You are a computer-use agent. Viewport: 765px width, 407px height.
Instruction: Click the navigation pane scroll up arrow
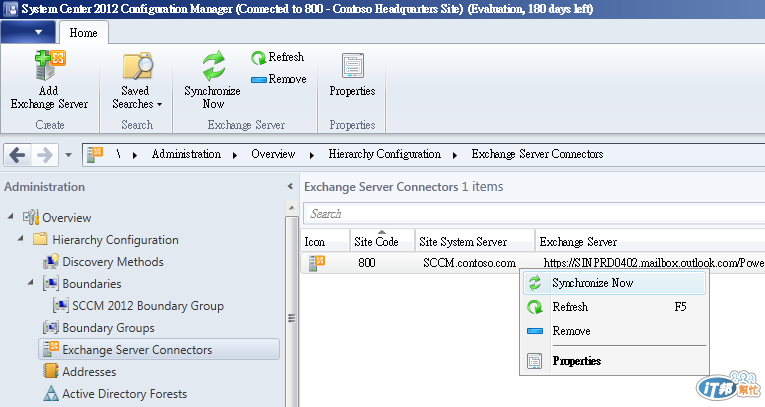(291, 208)
